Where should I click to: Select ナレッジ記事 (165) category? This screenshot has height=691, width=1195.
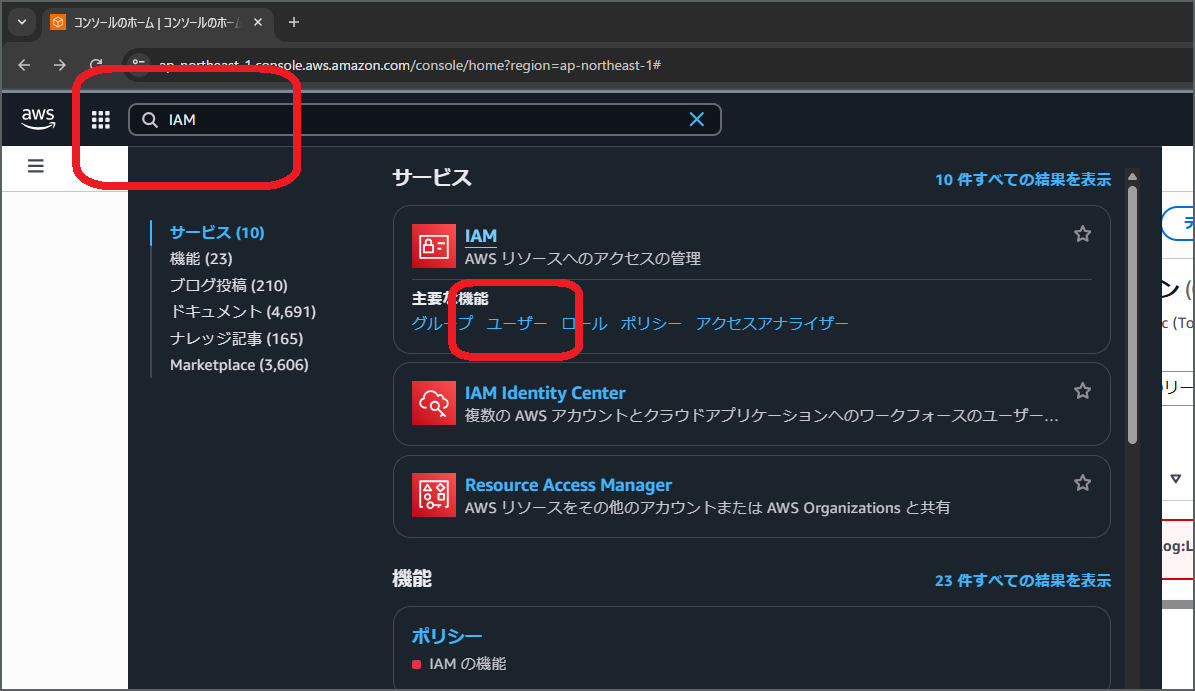pyautogui.click(x=236, y=338)
